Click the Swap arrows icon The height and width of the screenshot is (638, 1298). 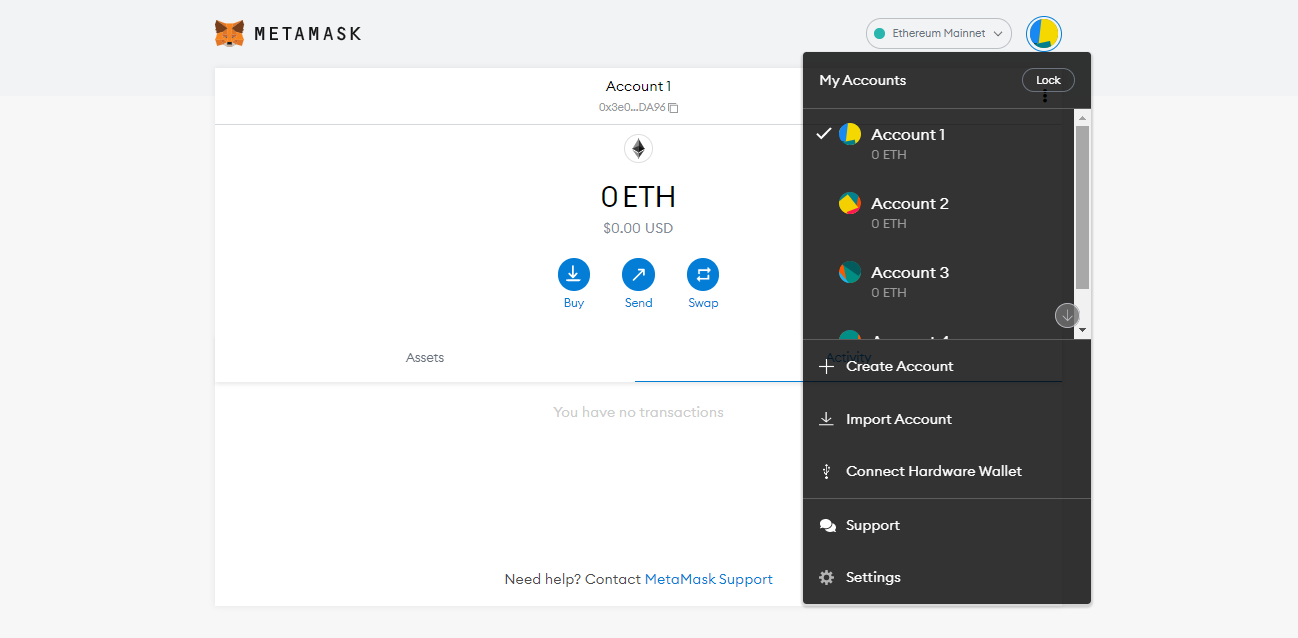coord(703,274)
